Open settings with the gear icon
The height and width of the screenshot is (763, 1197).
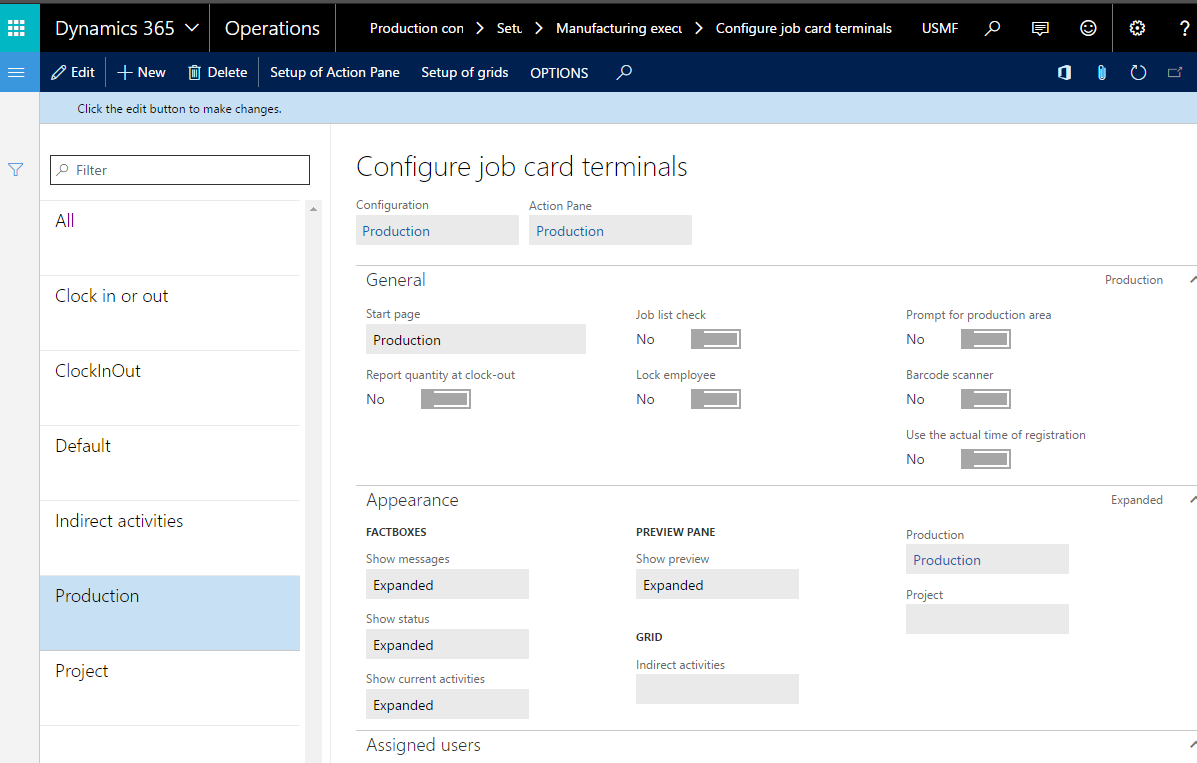click(x=1137, y=27)
